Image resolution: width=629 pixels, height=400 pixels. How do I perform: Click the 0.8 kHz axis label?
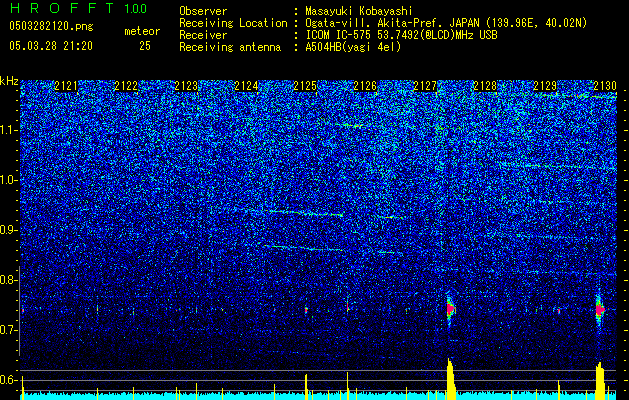click(9, 280)
